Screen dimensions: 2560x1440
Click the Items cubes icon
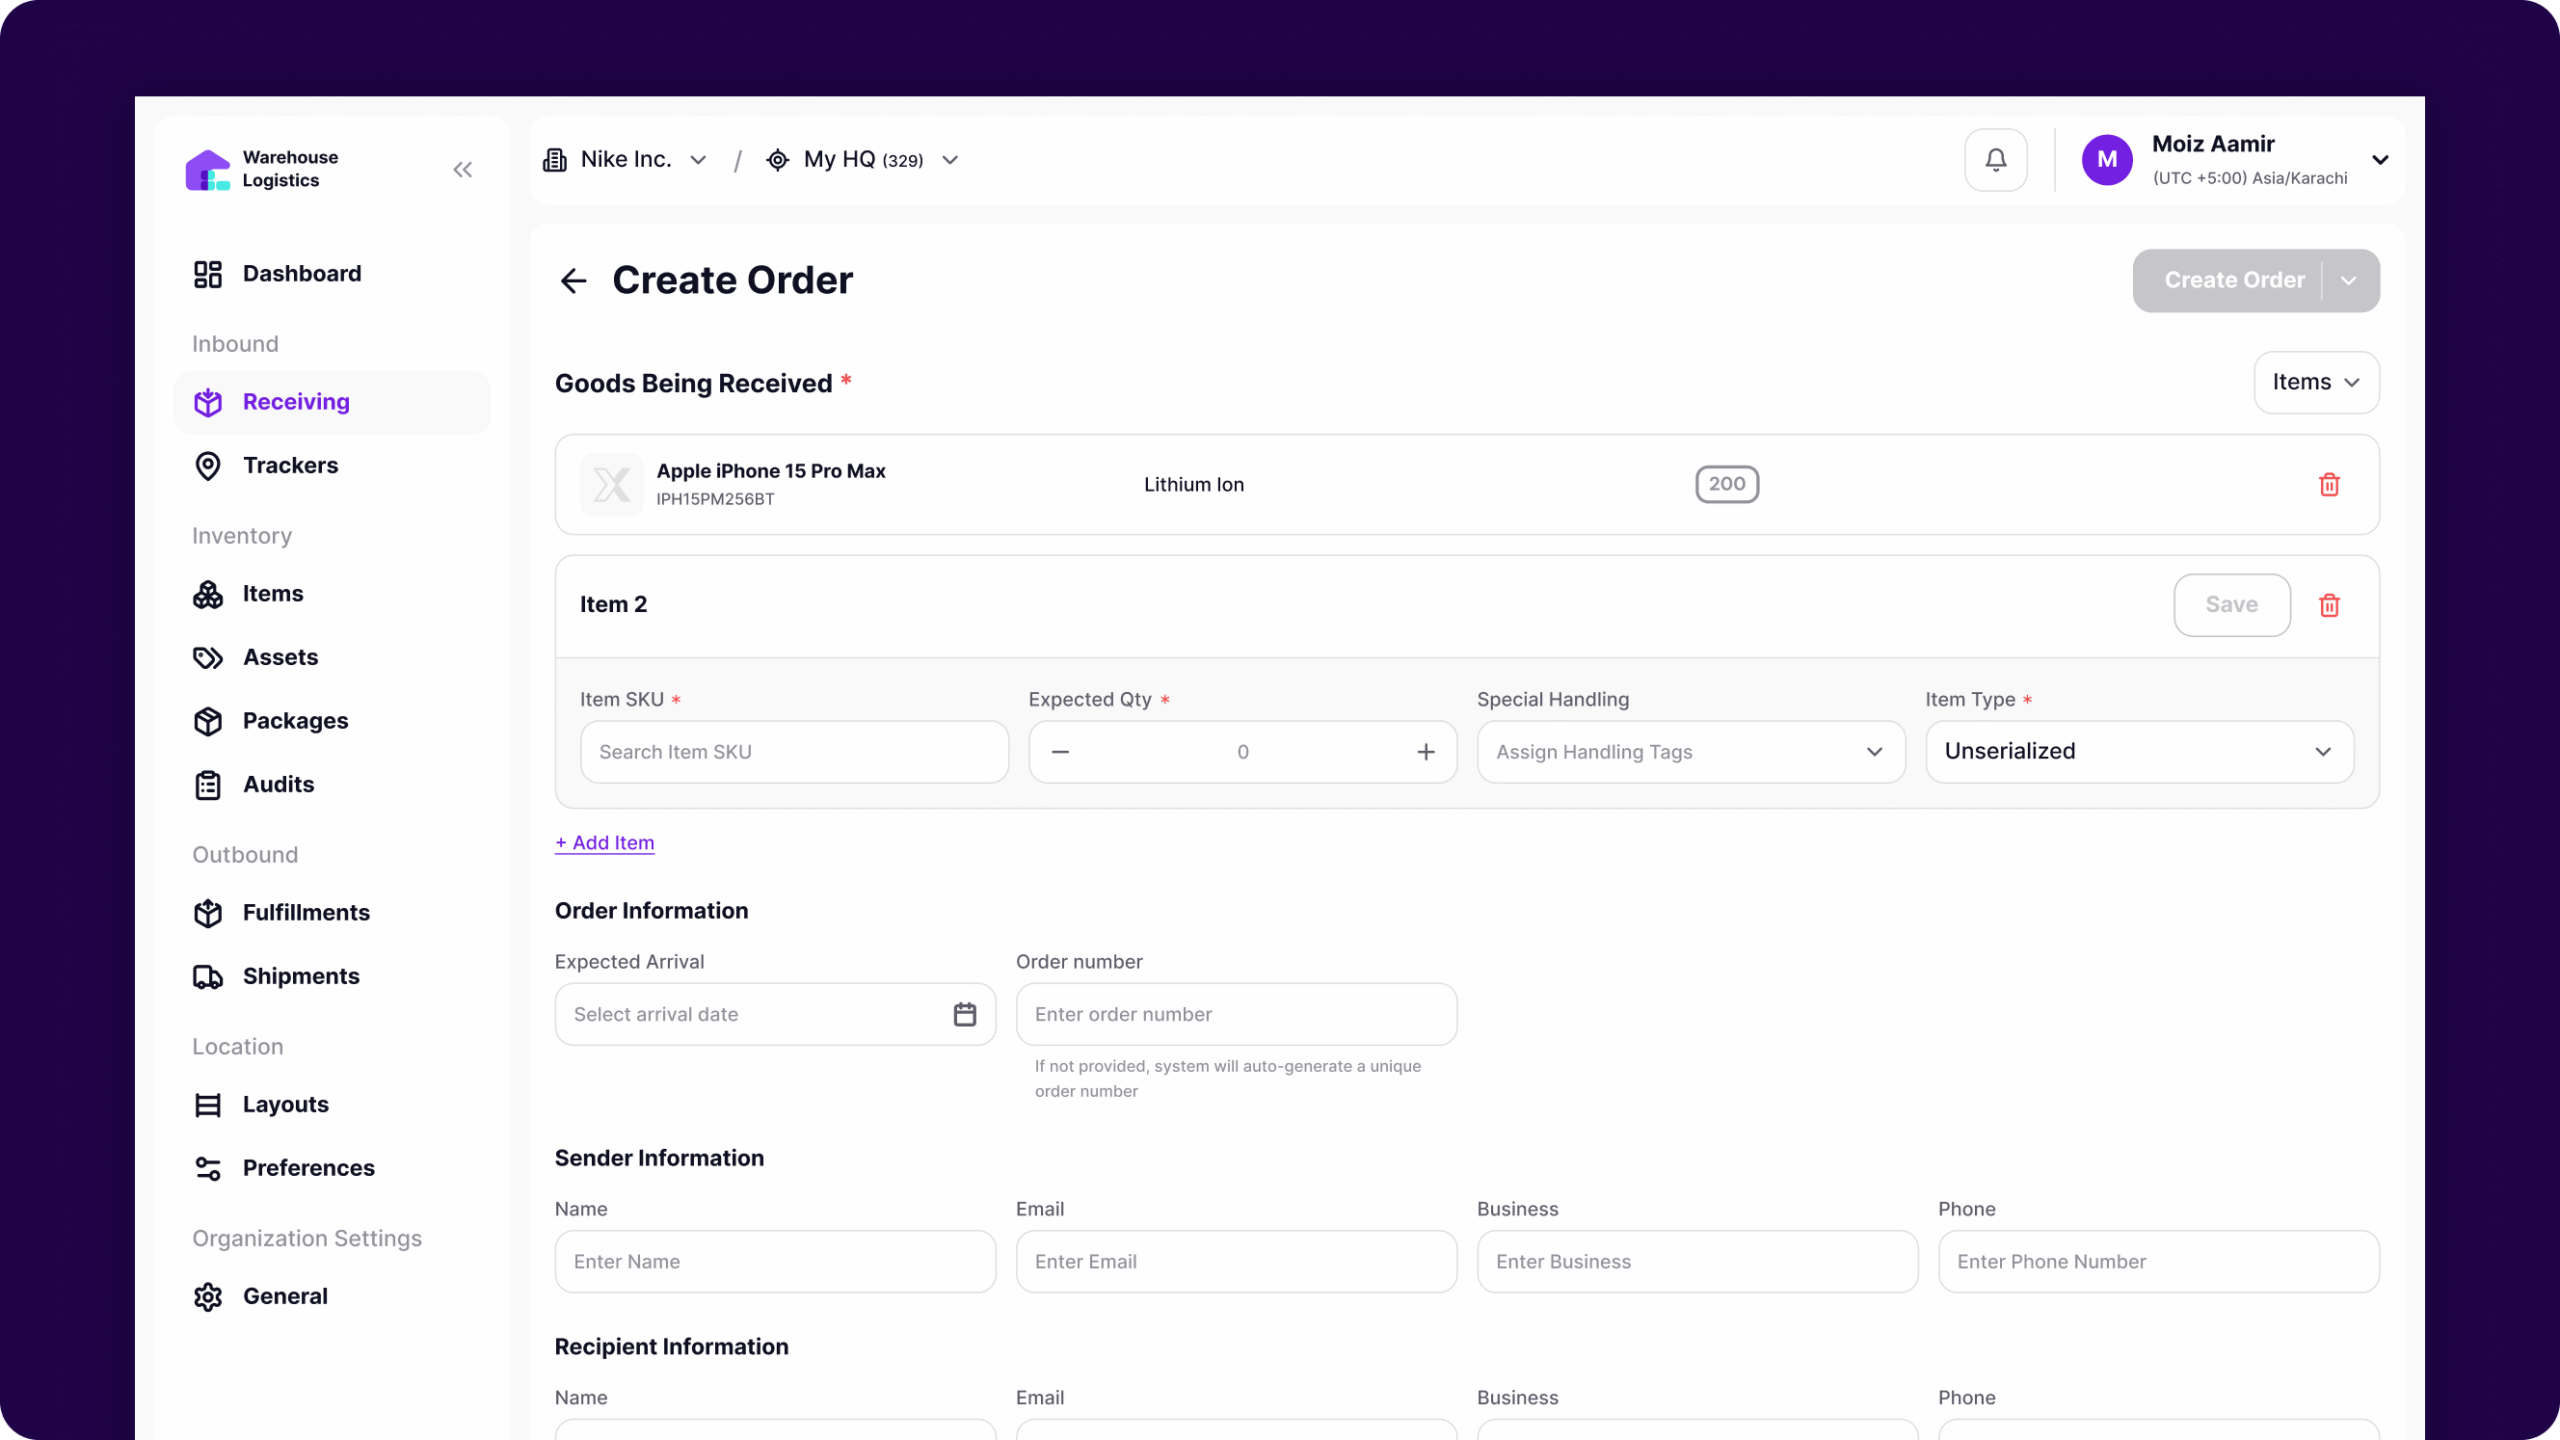pyautogui.click(x=208, y=594)
